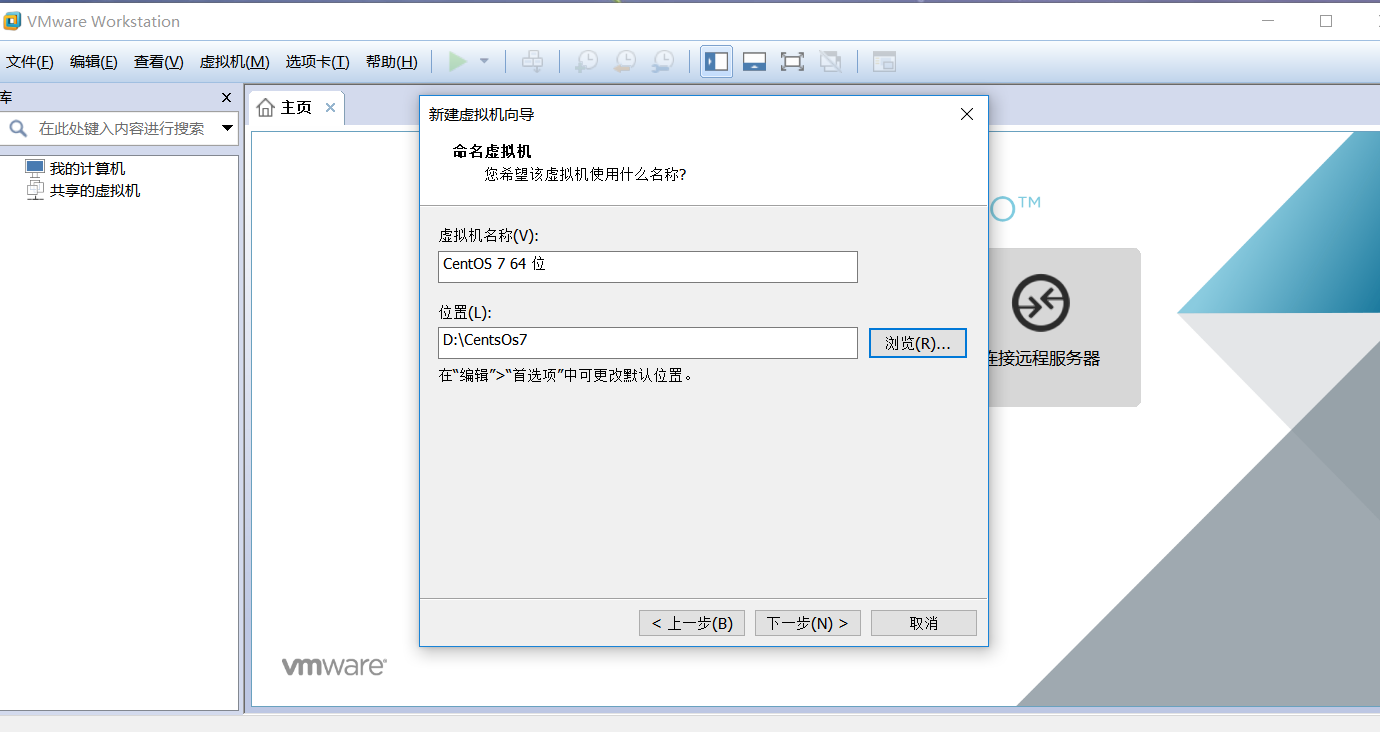Open the 文件(F) menu
This screenshot has width=1380, height=732.
(x=30, y=62)
